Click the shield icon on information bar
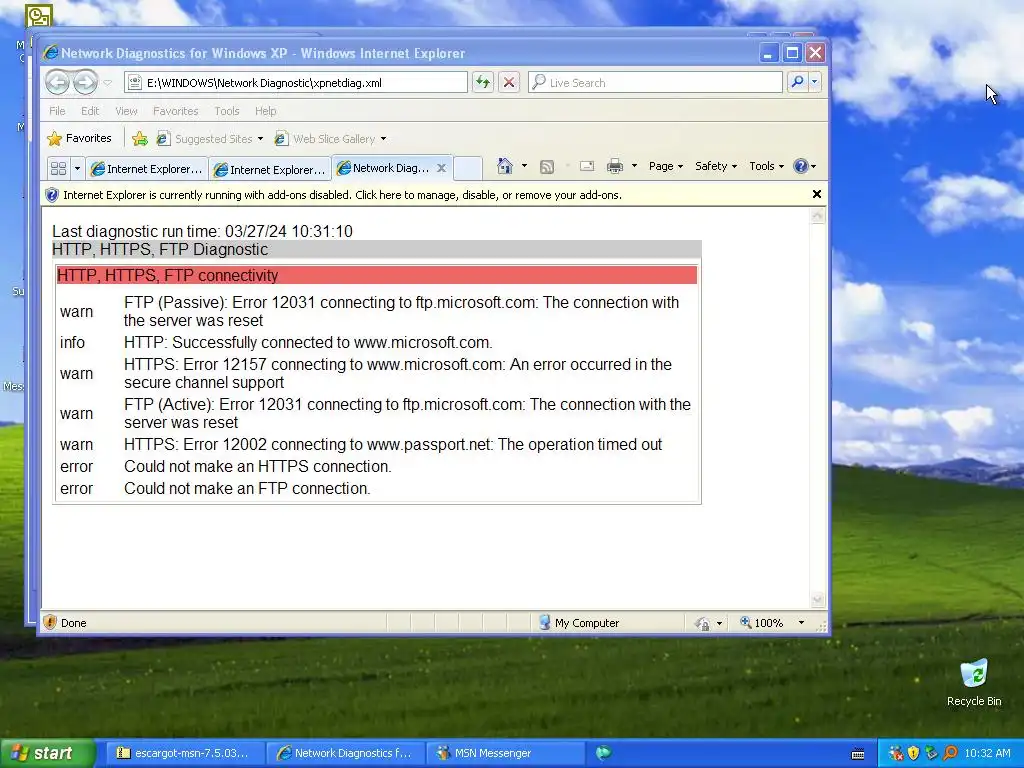The width and height of the screenshot is (1024, 768). tap(52, 195)
